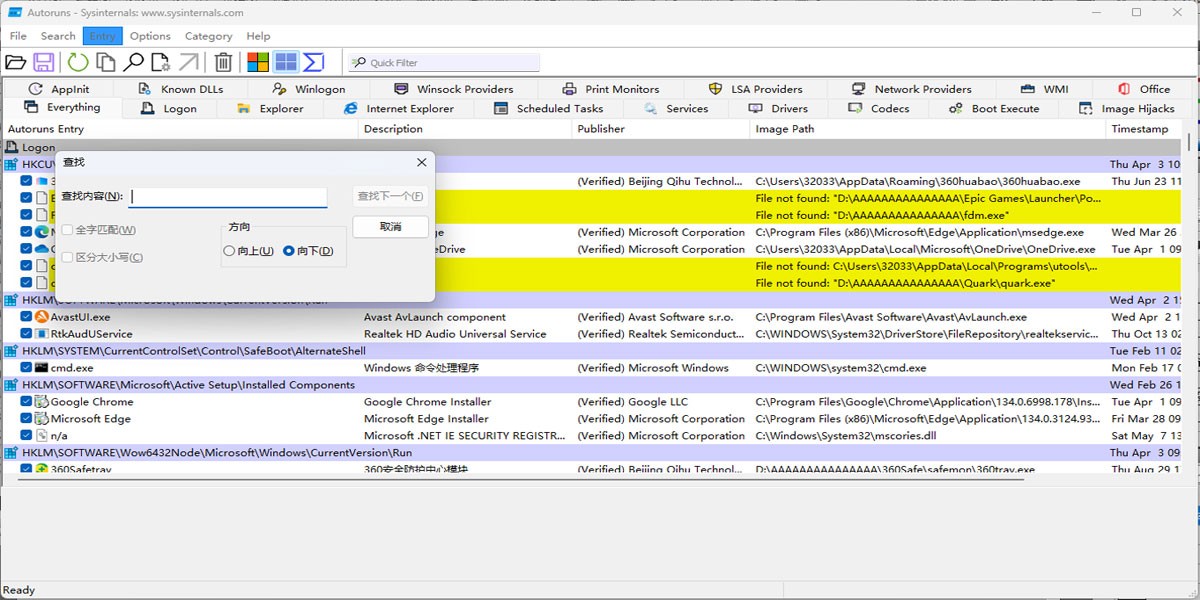Open the Category menu
The width and height of the screenshot is (1200, 600).
coord(208,36)
